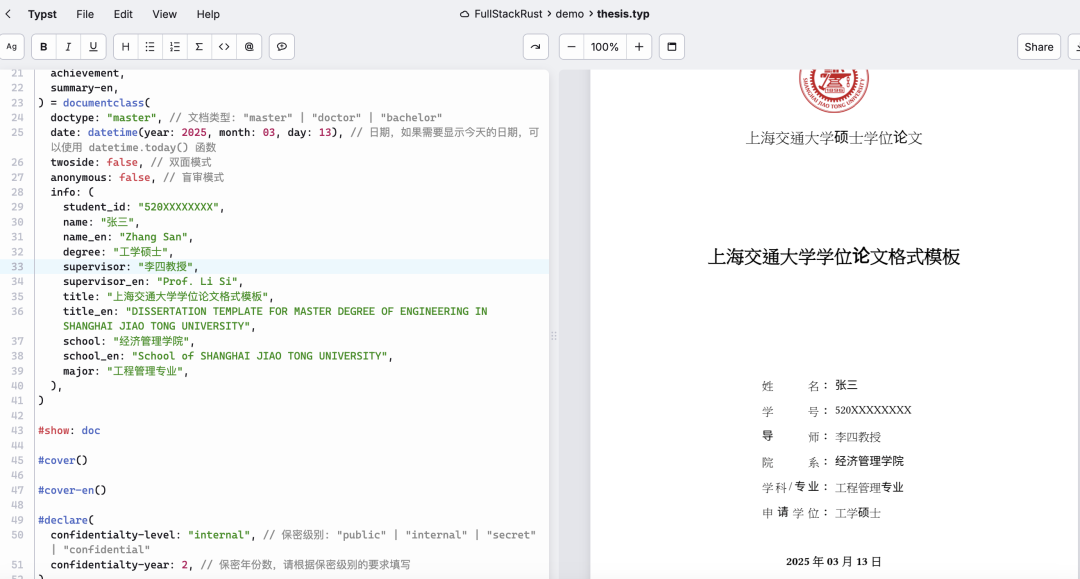Click the twoside false value
The image size is (1080, 579).
point(122,162)
